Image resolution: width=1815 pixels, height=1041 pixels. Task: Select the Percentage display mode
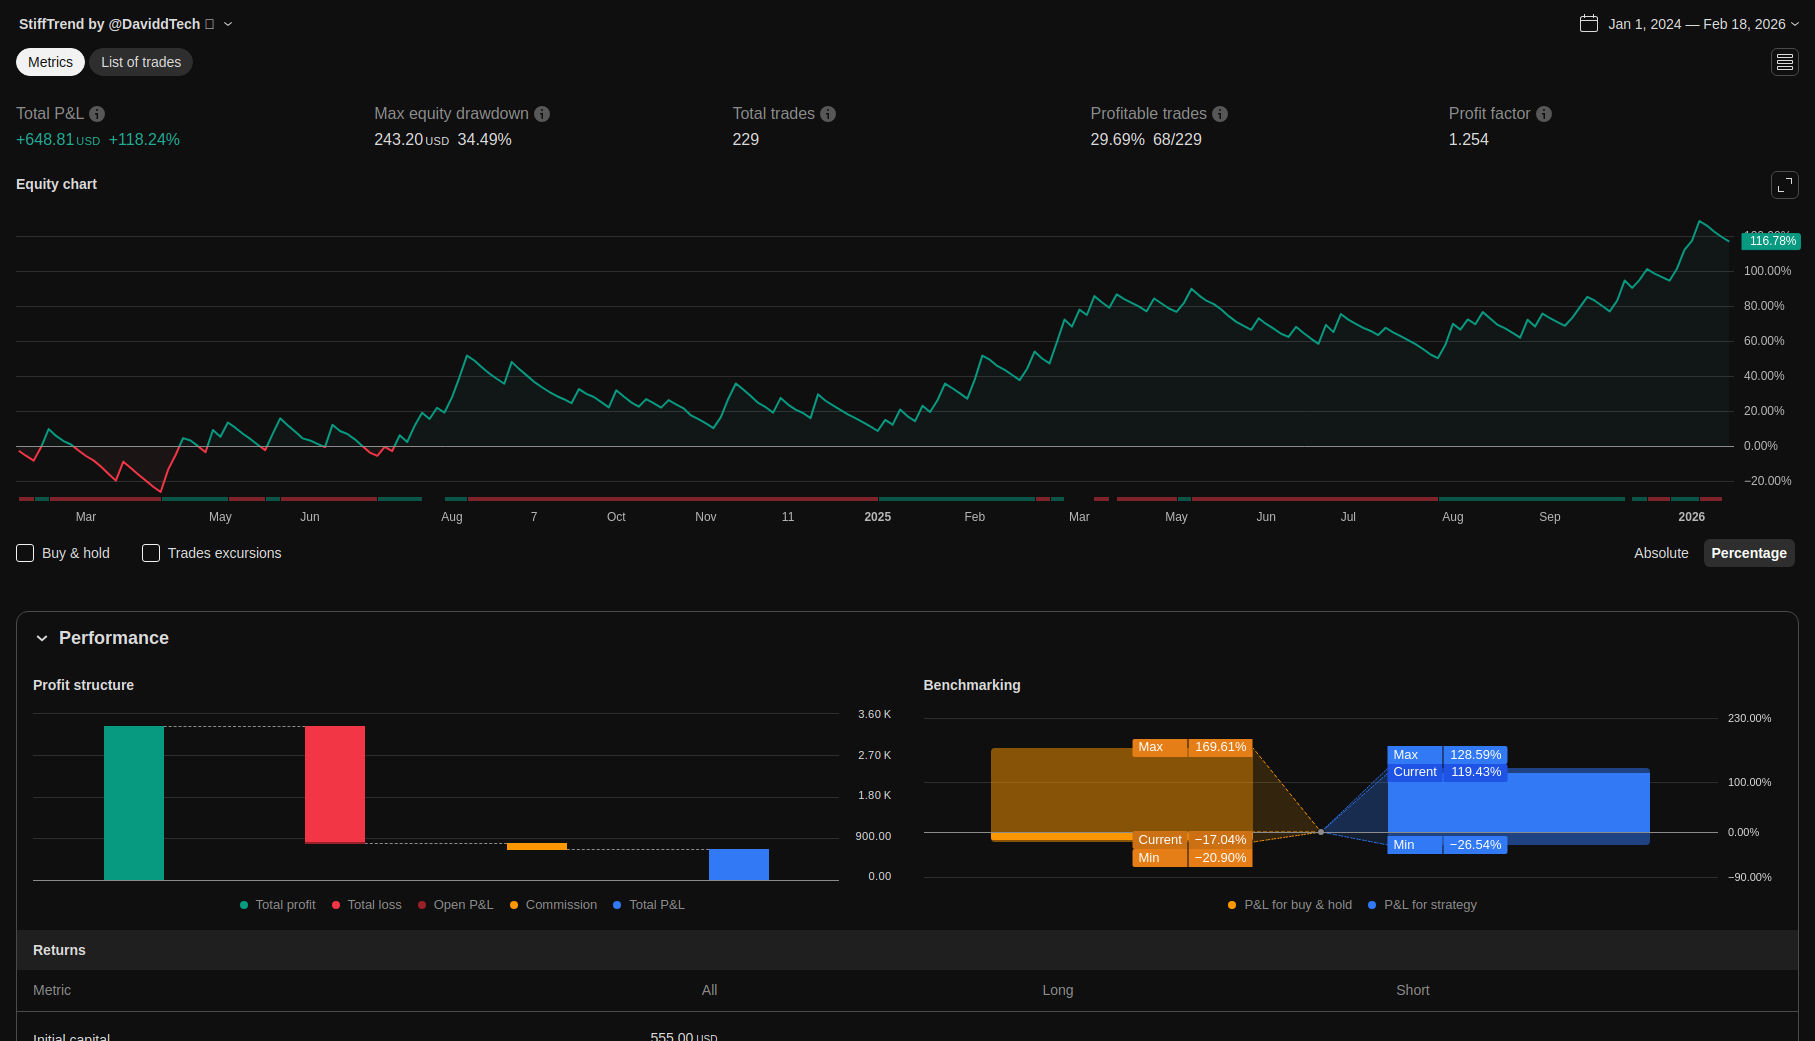point(1748,553)
